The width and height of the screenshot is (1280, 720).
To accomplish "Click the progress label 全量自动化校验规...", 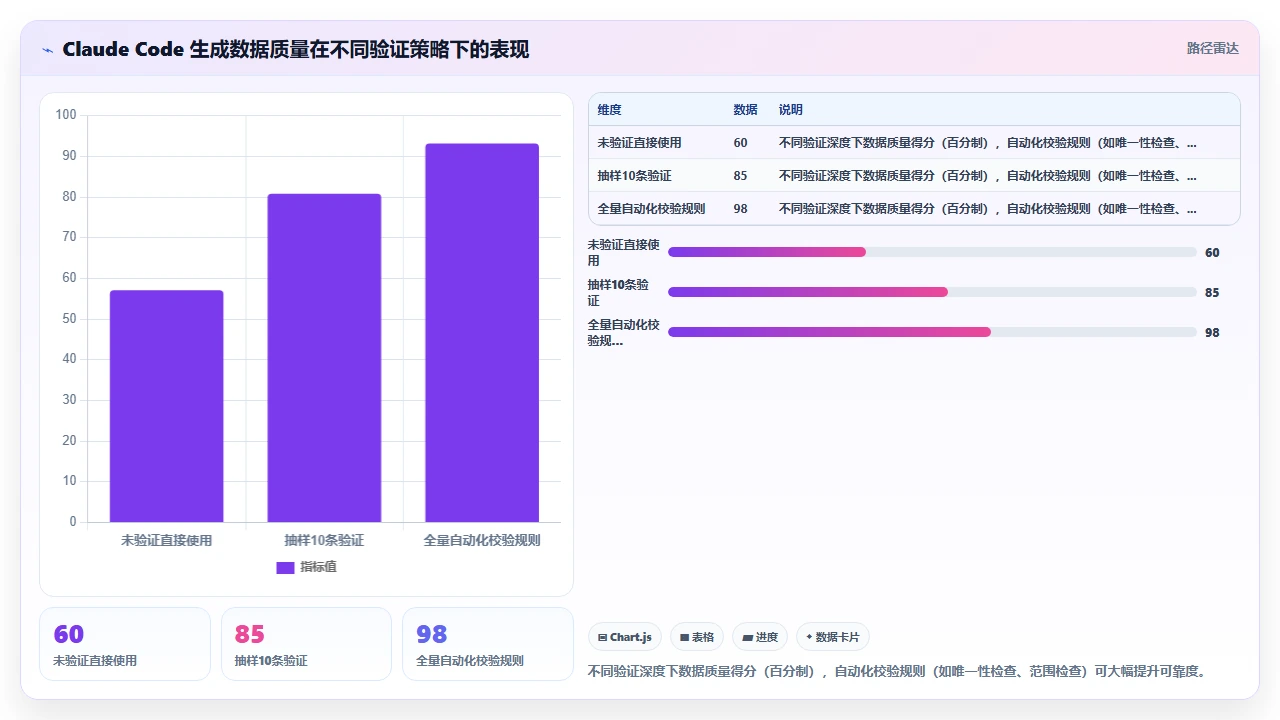I will click(x=623, y=332).
